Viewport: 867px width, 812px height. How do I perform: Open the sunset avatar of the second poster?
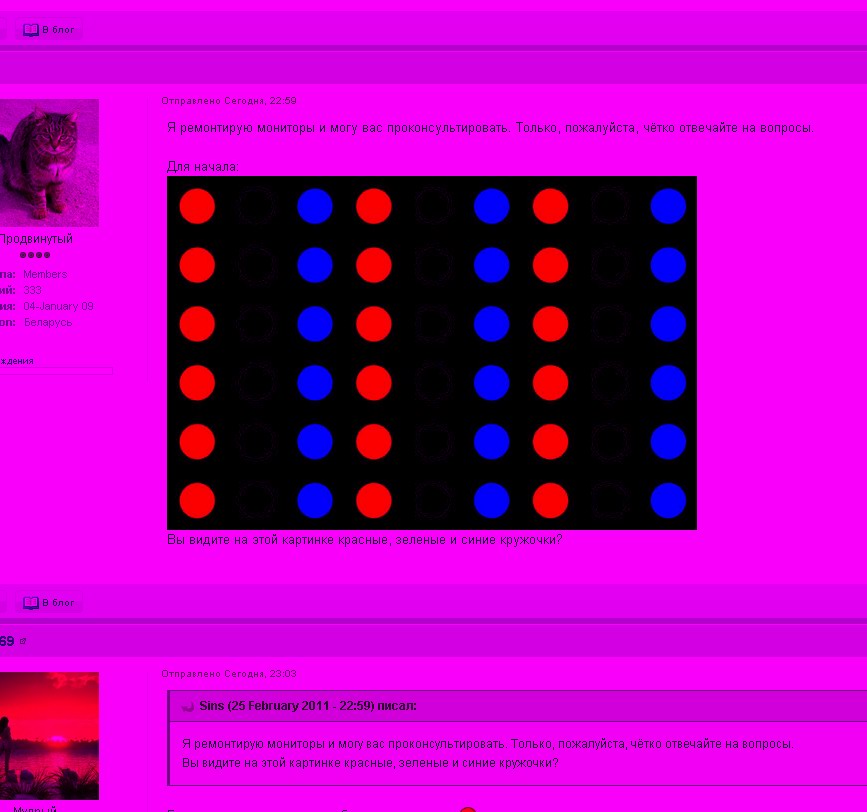click(49, 735)
